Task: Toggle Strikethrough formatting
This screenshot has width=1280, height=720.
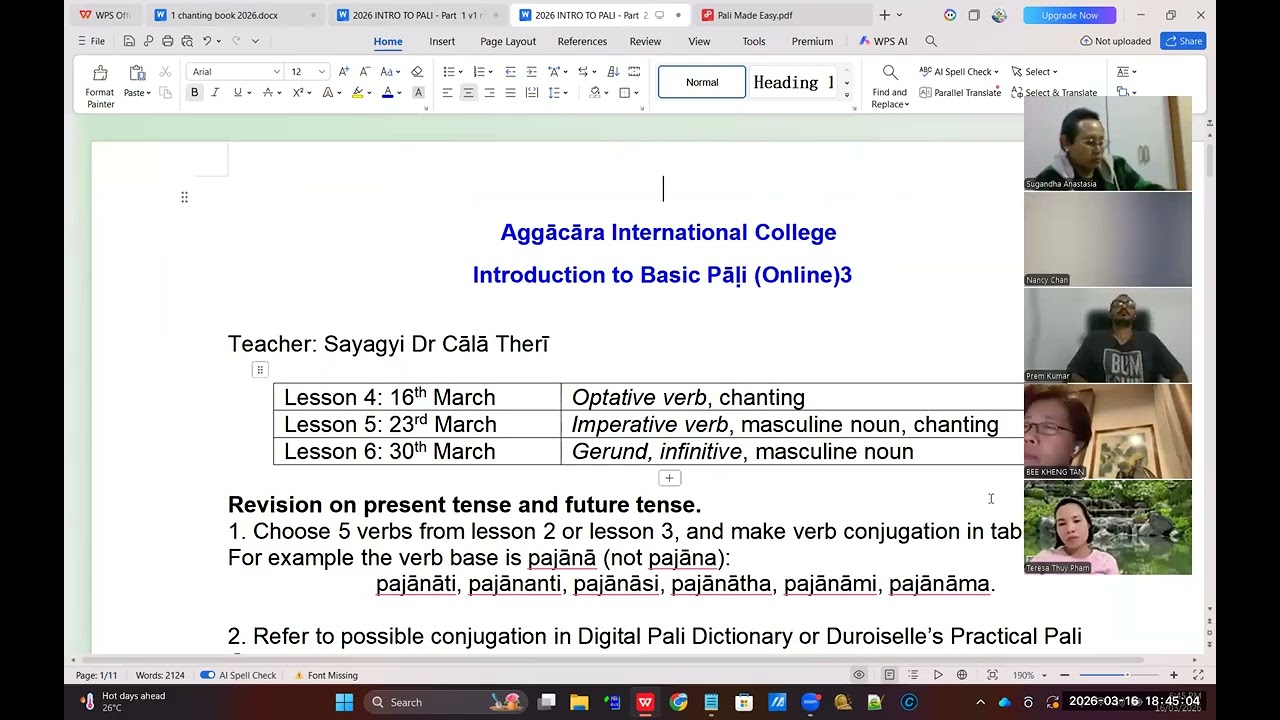Action: pyautogui.click(x=267, y=93)
